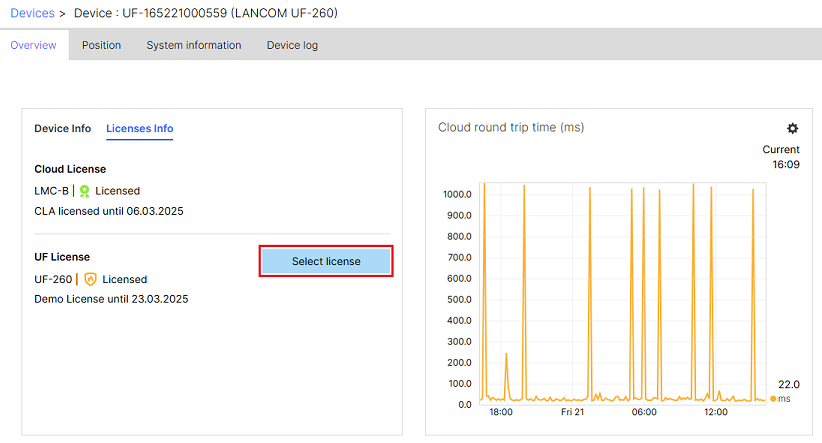The width and height of the screenshot is (822, 443).
Task: Open the Device log tab
Action: point(292,45)
